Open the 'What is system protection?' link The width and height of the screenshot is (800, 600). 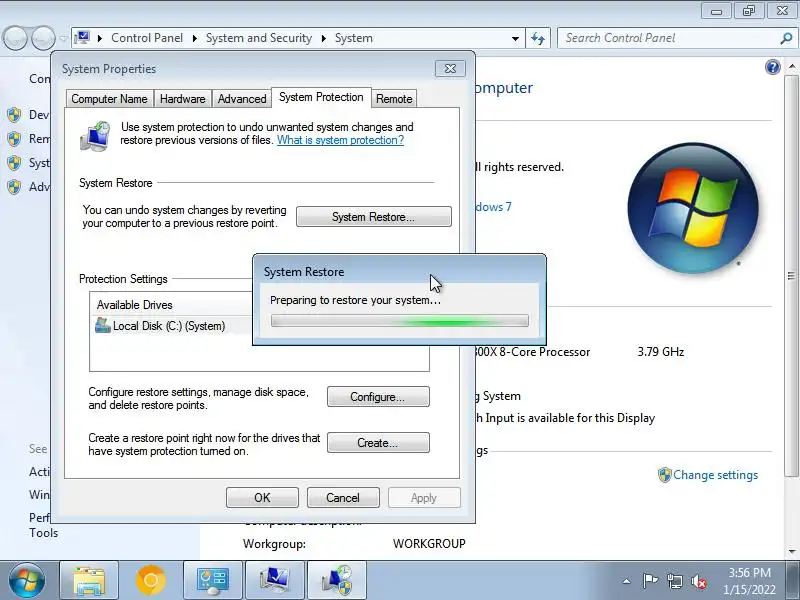[340, 140]
